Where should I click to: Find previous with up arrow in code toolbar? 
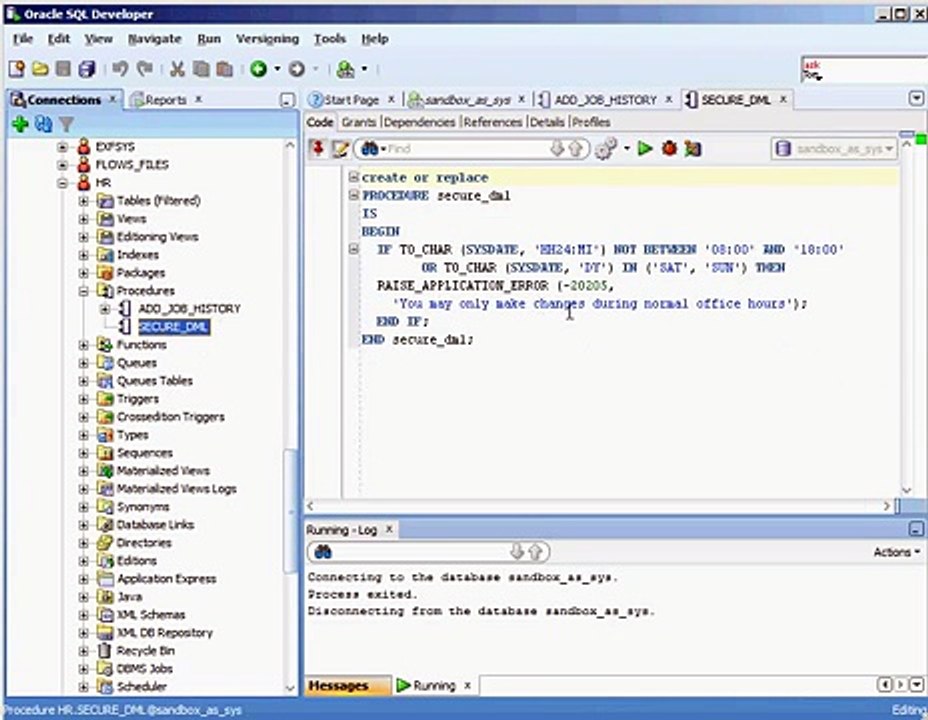click(575, 148)
